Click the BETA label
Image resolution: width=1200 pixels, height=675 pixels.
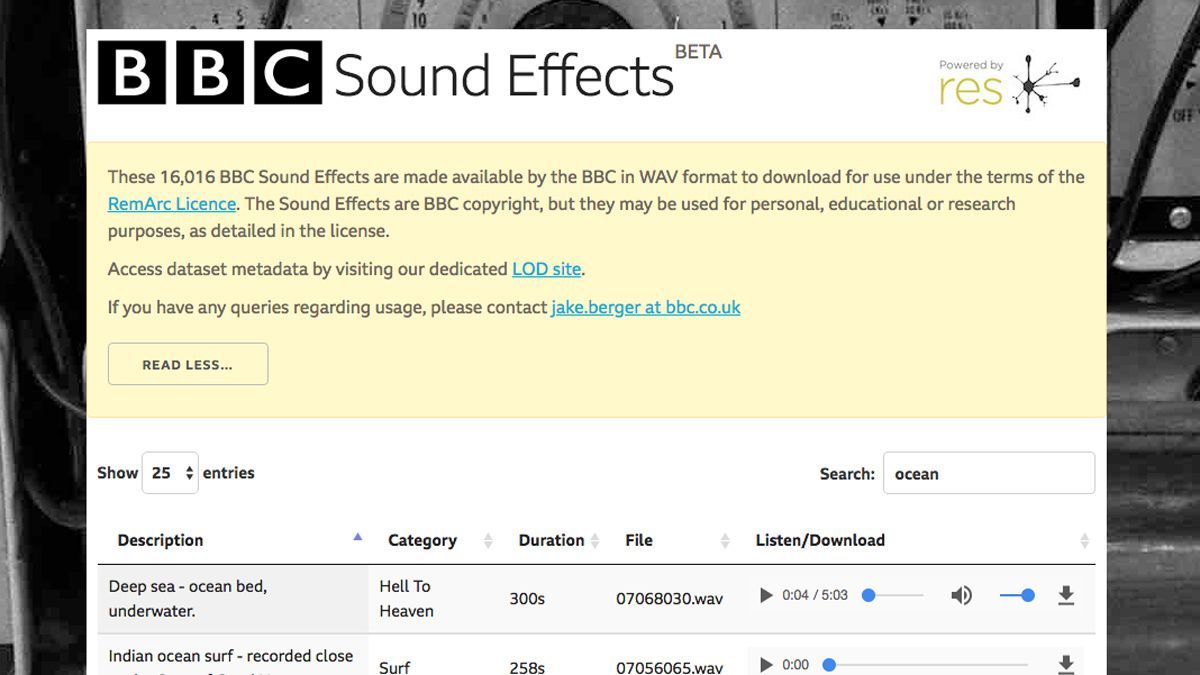click(698, 52)
